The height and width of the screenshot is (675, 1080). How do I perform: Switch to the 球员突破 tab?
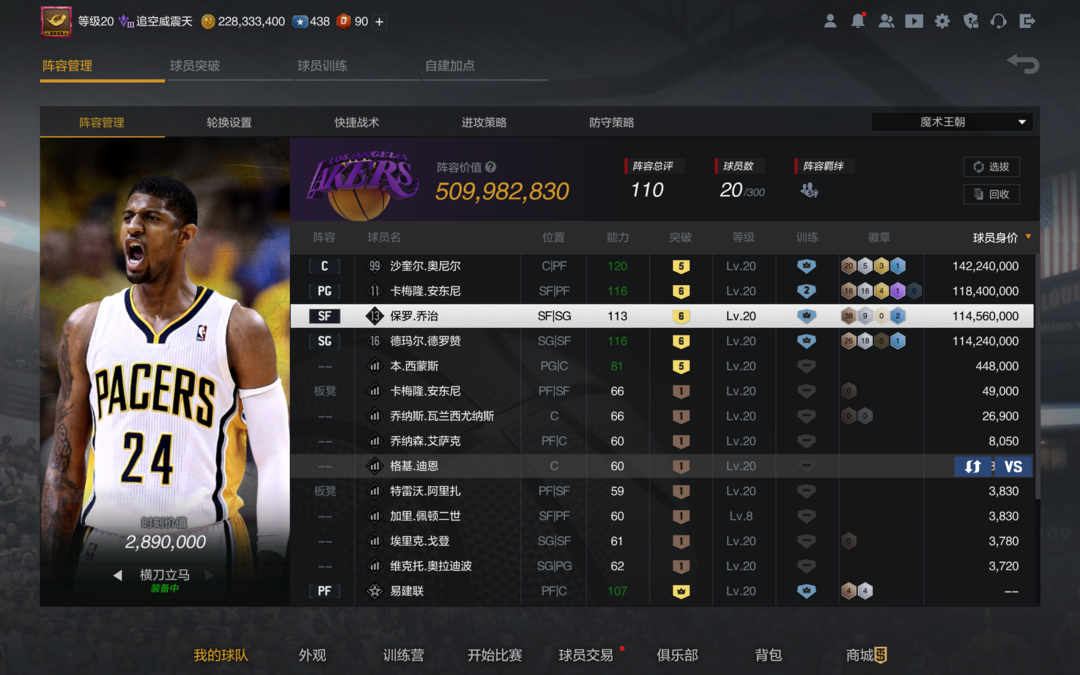195,66
